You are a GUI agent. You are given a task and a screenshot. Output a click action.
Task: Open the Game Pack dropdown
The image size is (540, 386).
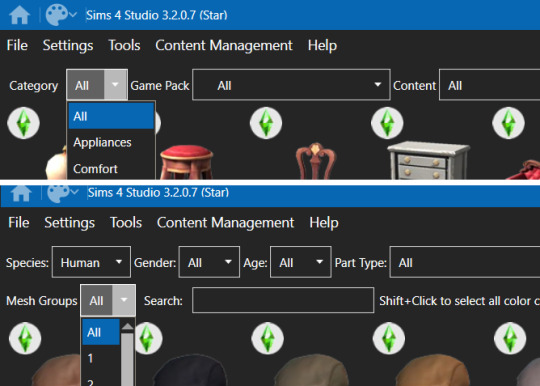(291, 85)
